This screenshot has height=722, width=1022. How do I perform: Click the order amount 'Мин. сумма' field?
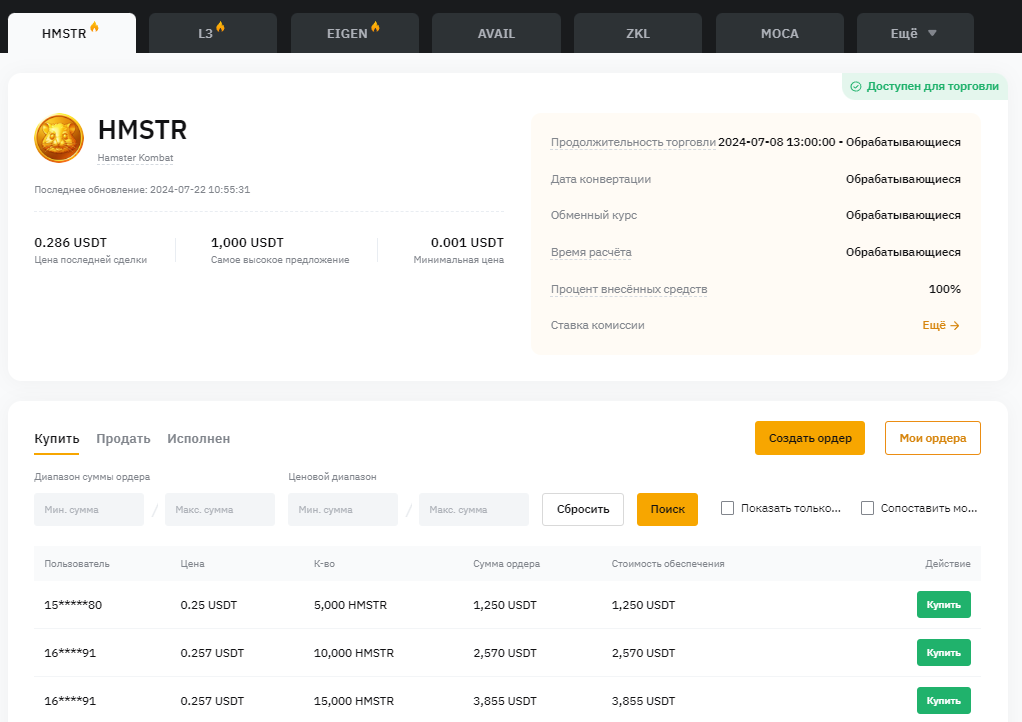(x=89, y=509)
